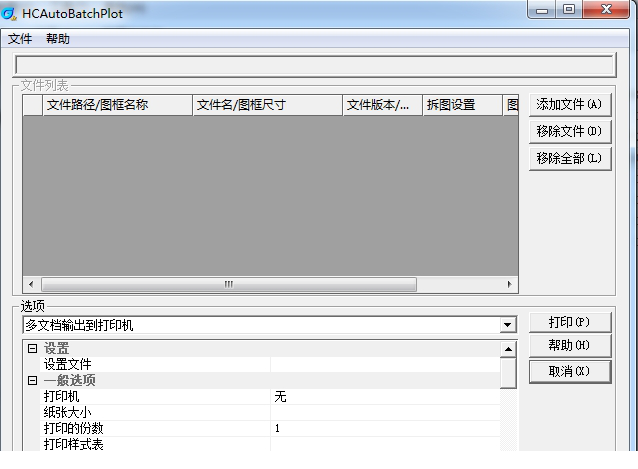Viewport: 638px width, 469px height.
Task: Click the horizontal scrollbar thumb in file list
Action: coord(229,284)
